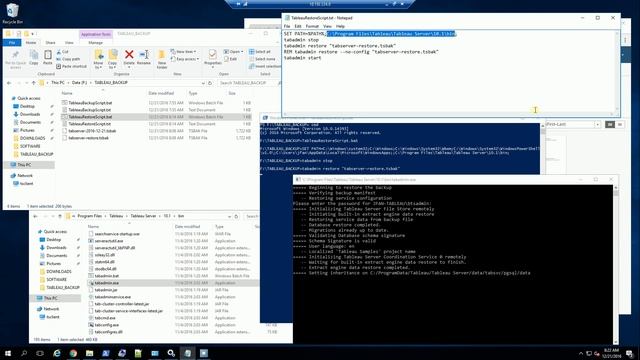Click the console window vertical scrollbar

click(x=616, y=263)
